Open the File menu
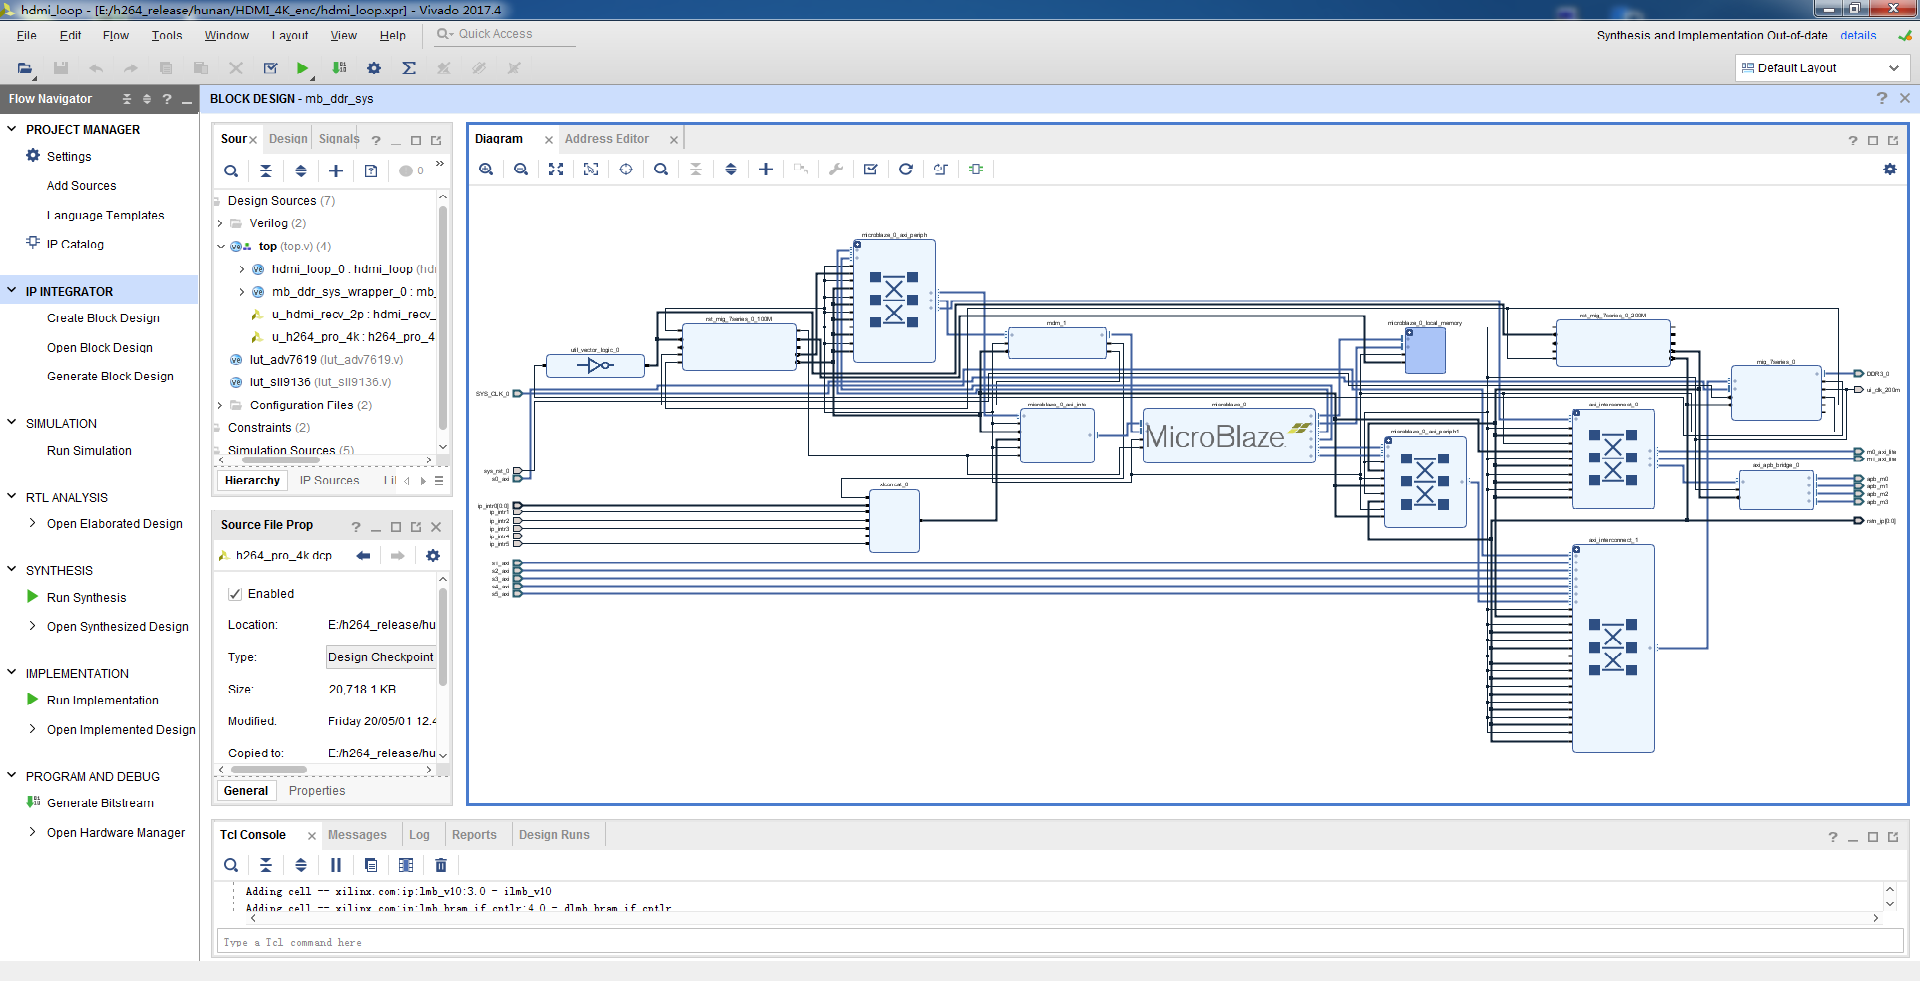1920x981 pixels. tap(27, 35)
